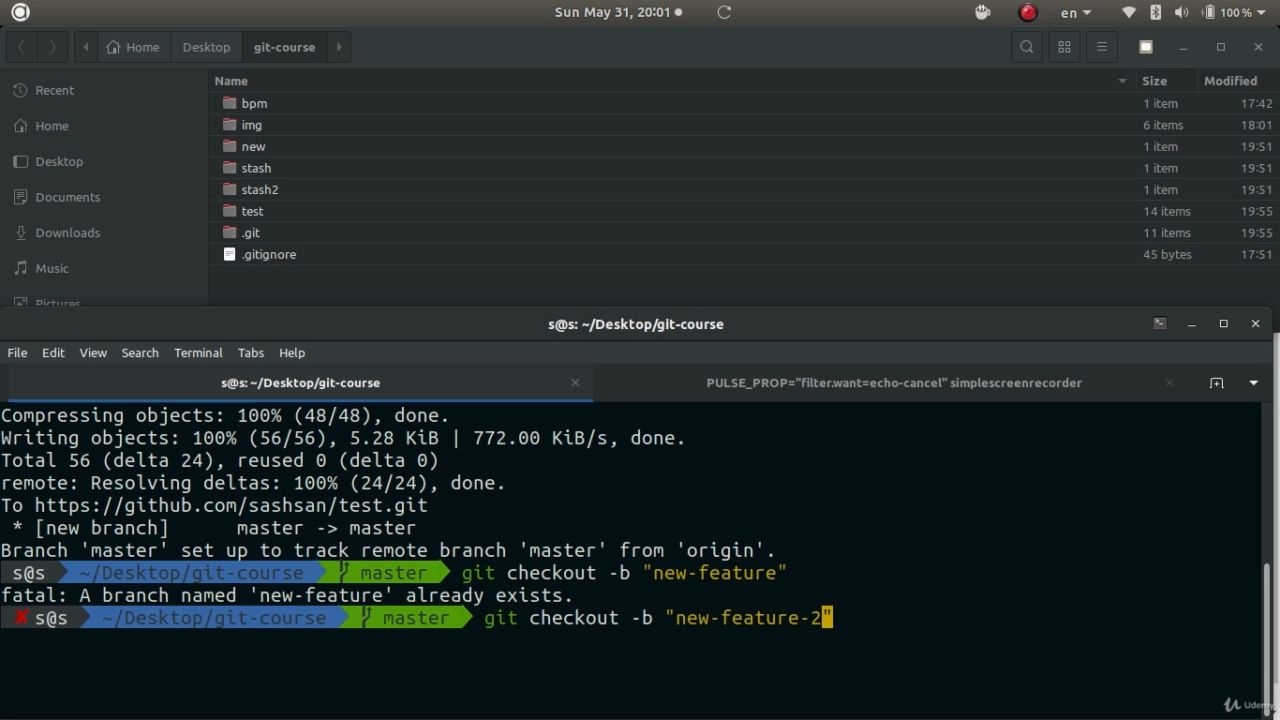The image size is (1280, 720).
Task: Select the '.git' folder name
Action: [x=250, y=233]
